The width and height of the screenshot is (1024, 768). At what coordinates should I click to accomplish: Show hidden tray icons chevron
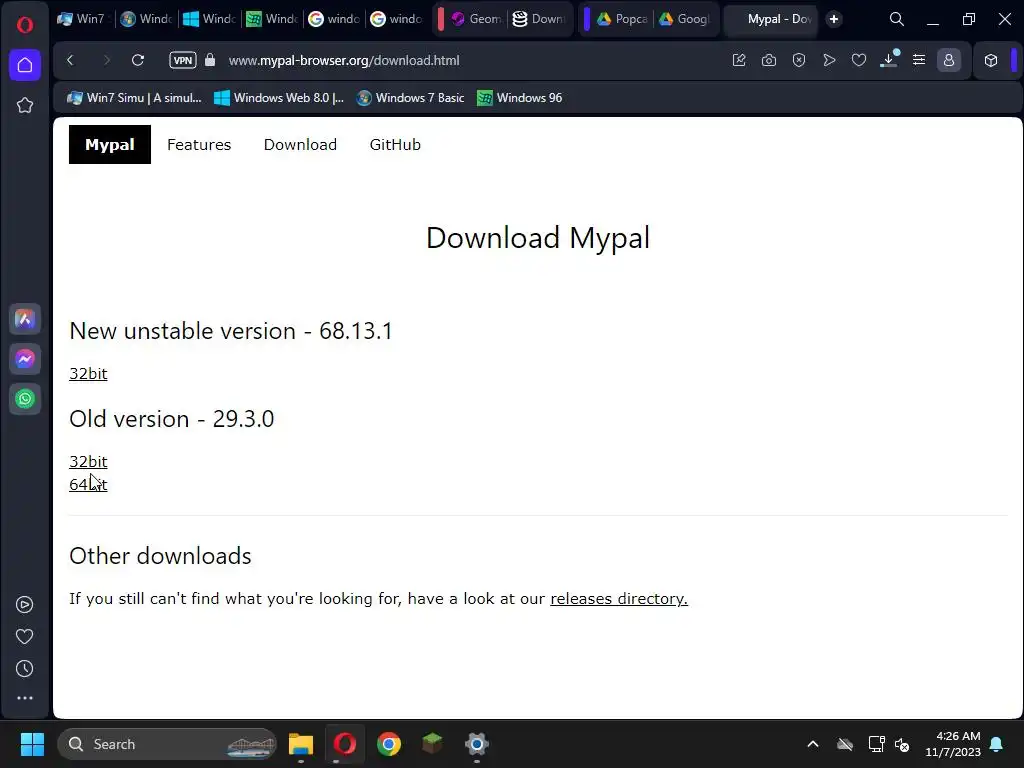coord(813,744)
